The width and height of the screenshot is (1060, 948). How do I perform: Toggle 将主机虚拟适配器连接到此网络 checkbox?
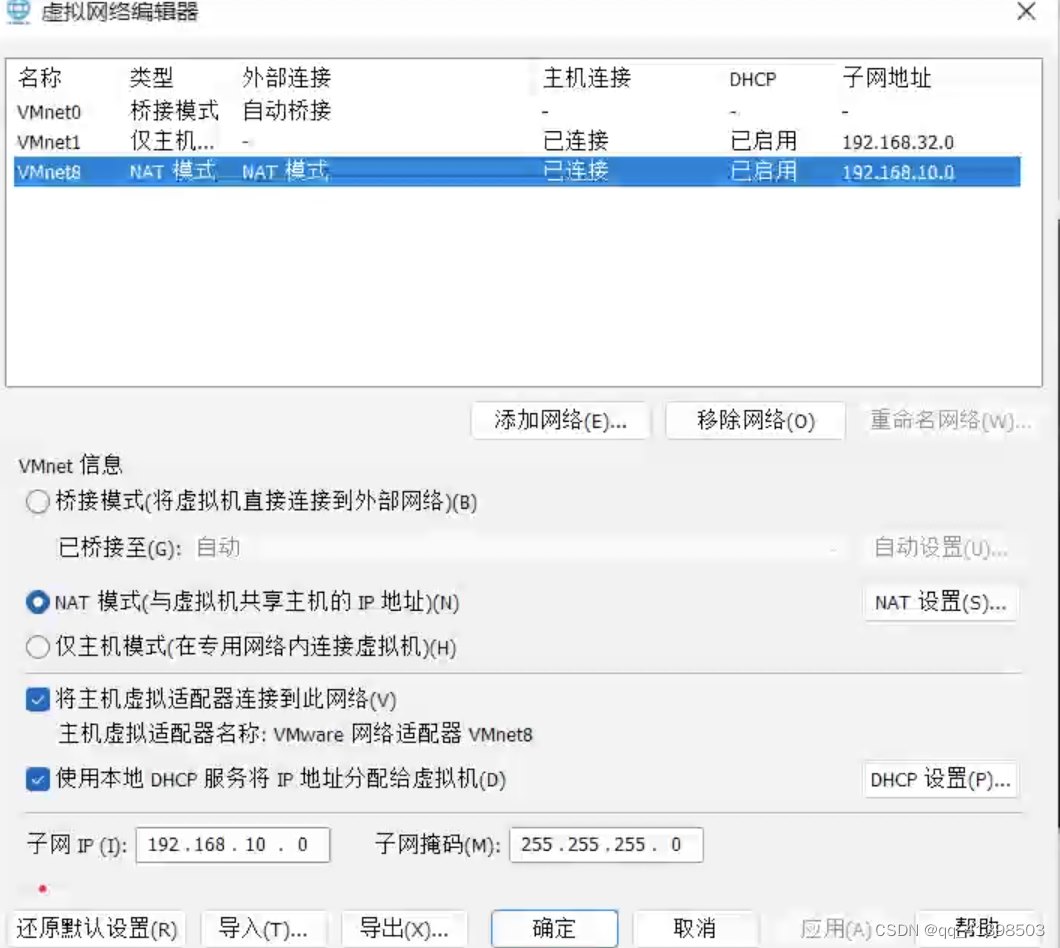(38, 699)
